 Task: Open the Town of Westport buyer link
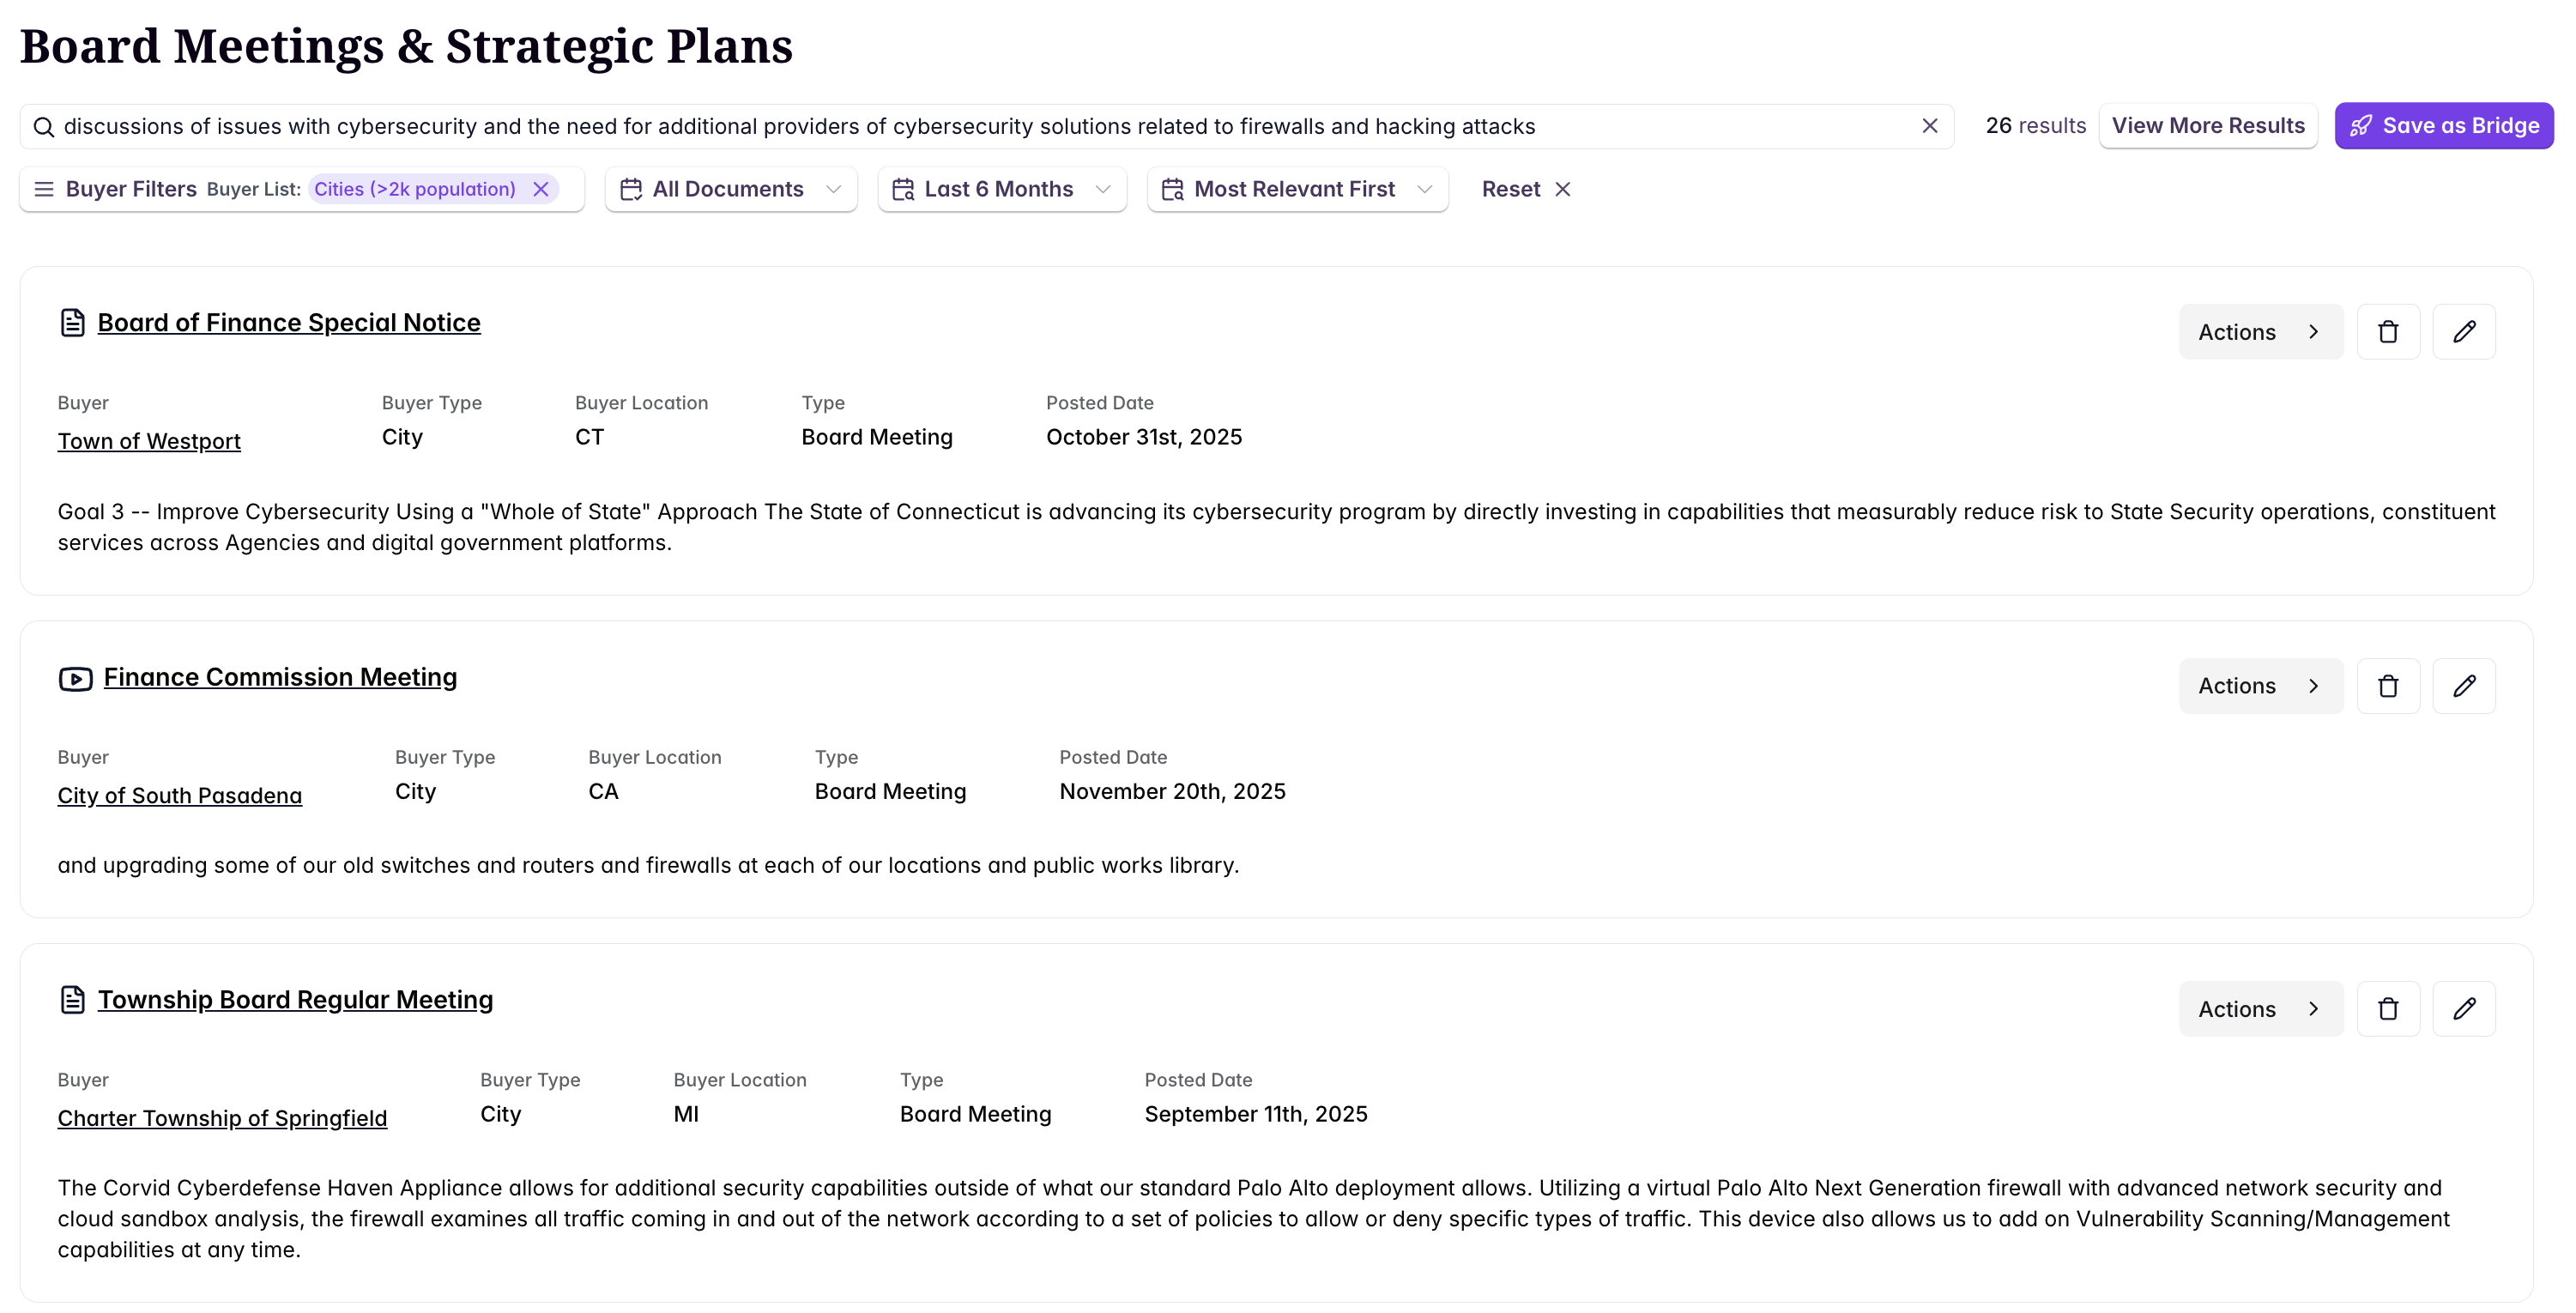coord(148,440)
